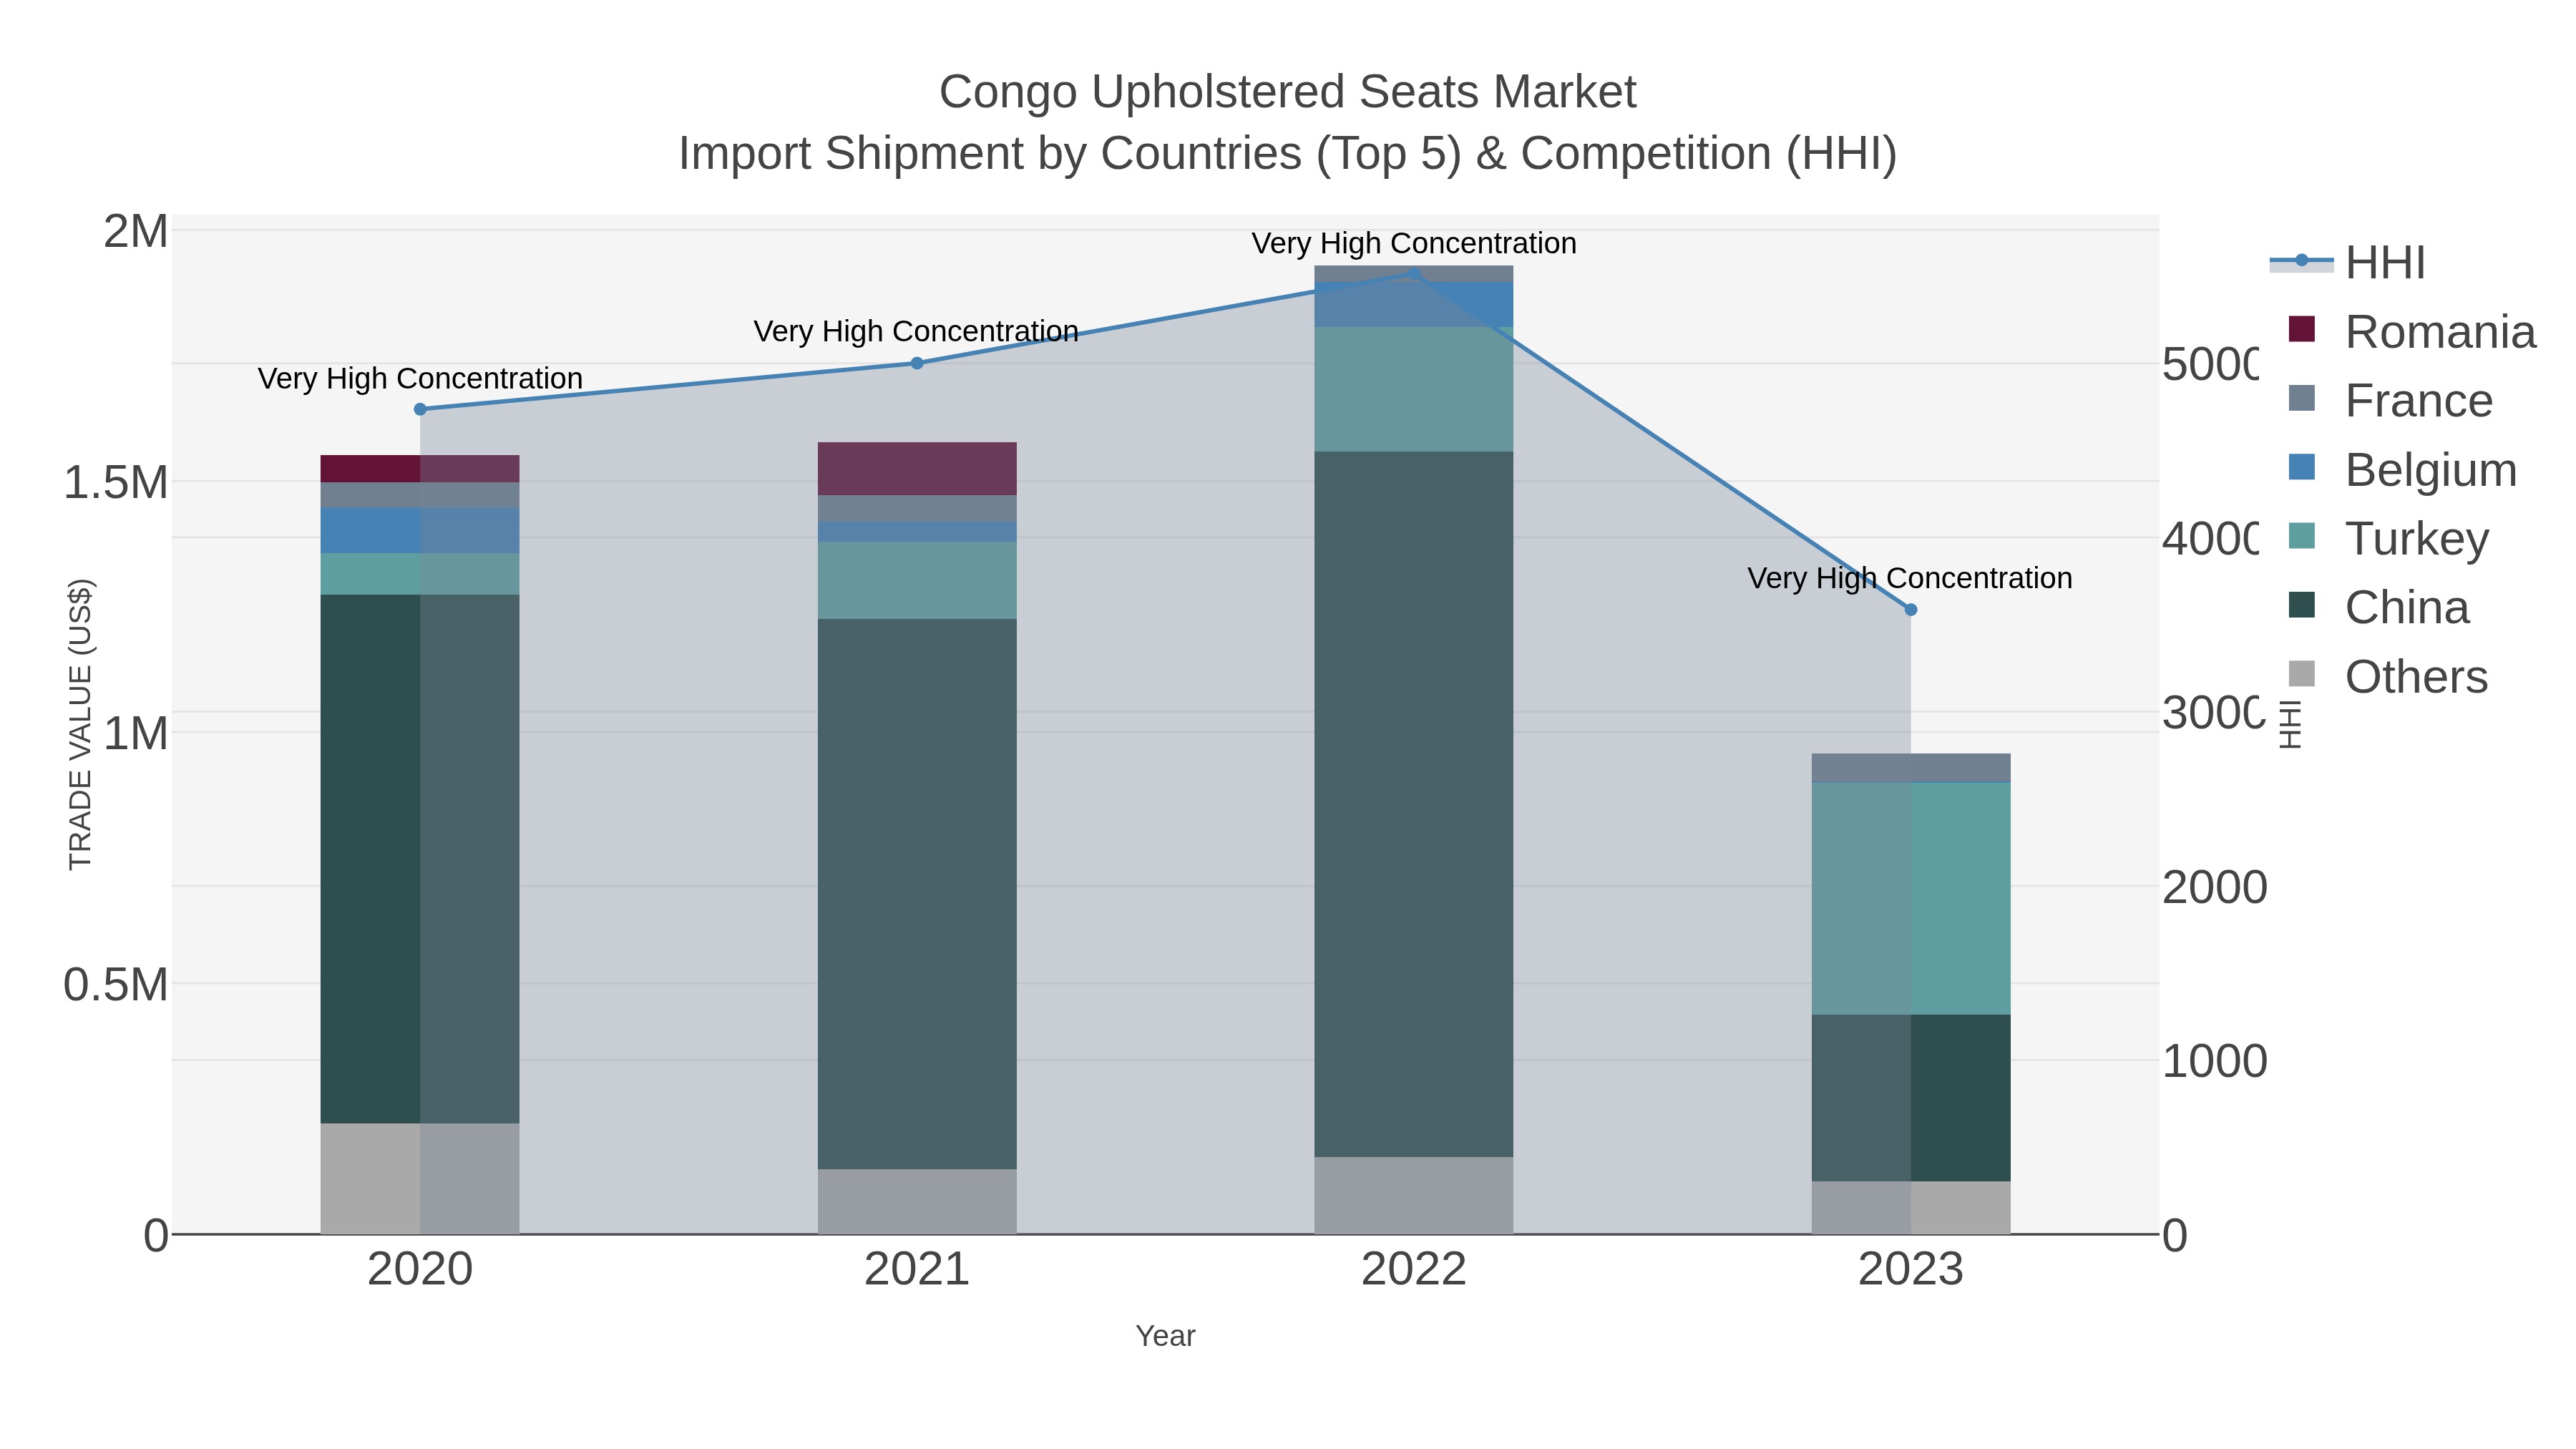
Task: Select the Belgium bar segment for 2020
Action: pos(420,530)
